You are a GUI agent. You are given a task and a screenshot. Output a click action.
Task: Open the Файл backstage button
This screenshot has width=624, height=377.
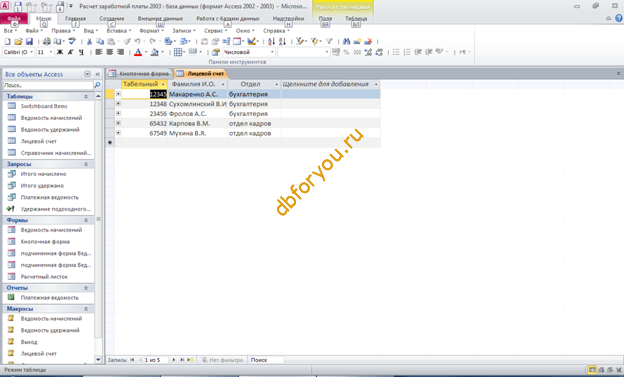click(x=14, y=18)
